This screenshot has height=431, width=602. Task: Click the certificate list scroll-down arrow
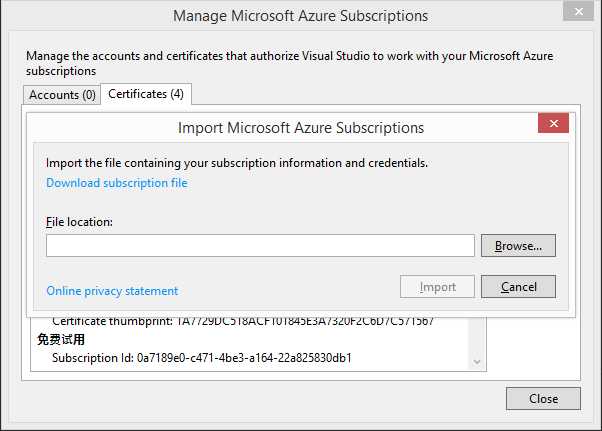tap(477, 362)
